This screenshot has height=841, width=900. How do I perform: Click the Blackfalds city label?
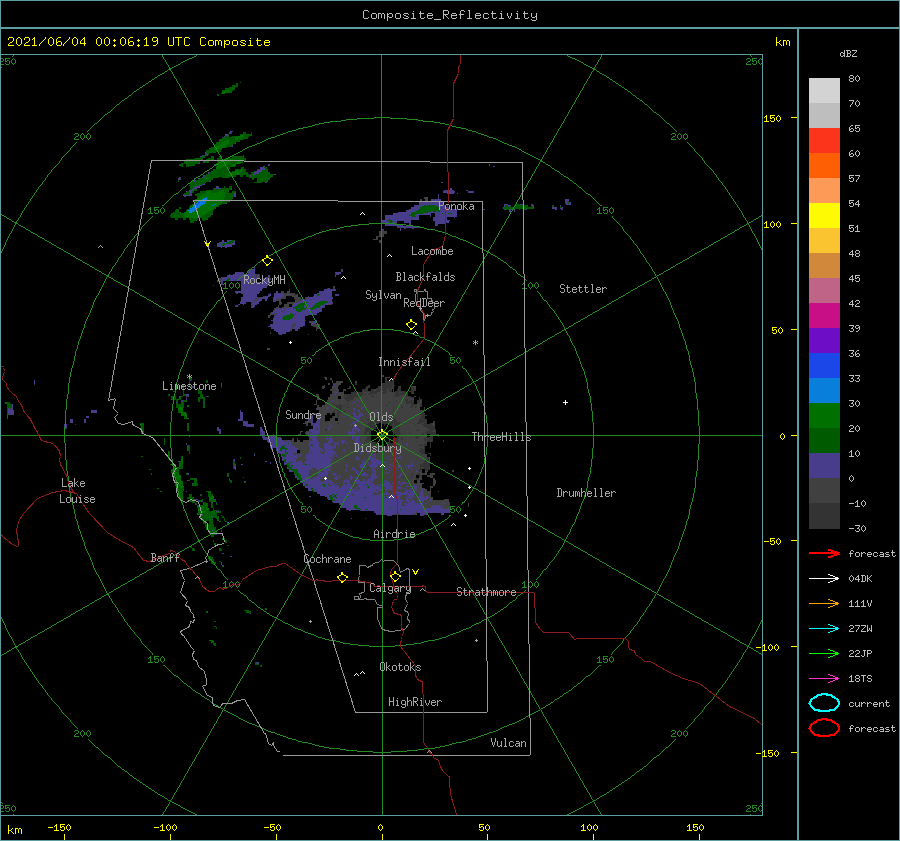click(x=425, y=277)
